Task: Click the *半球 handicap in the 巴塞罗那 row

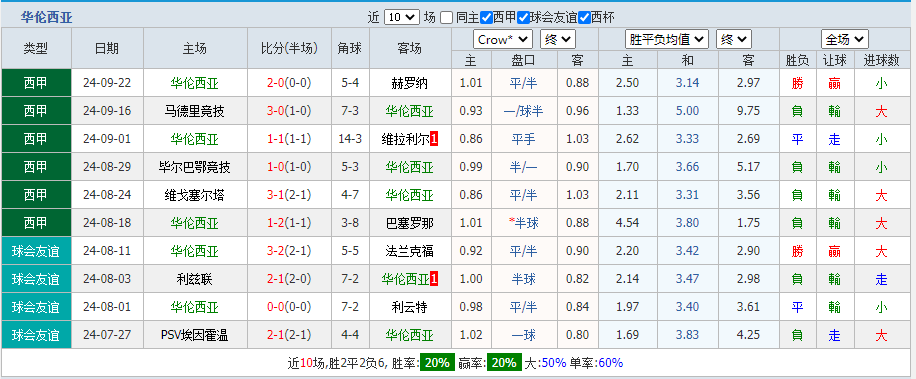Action: tap(523, 223)
